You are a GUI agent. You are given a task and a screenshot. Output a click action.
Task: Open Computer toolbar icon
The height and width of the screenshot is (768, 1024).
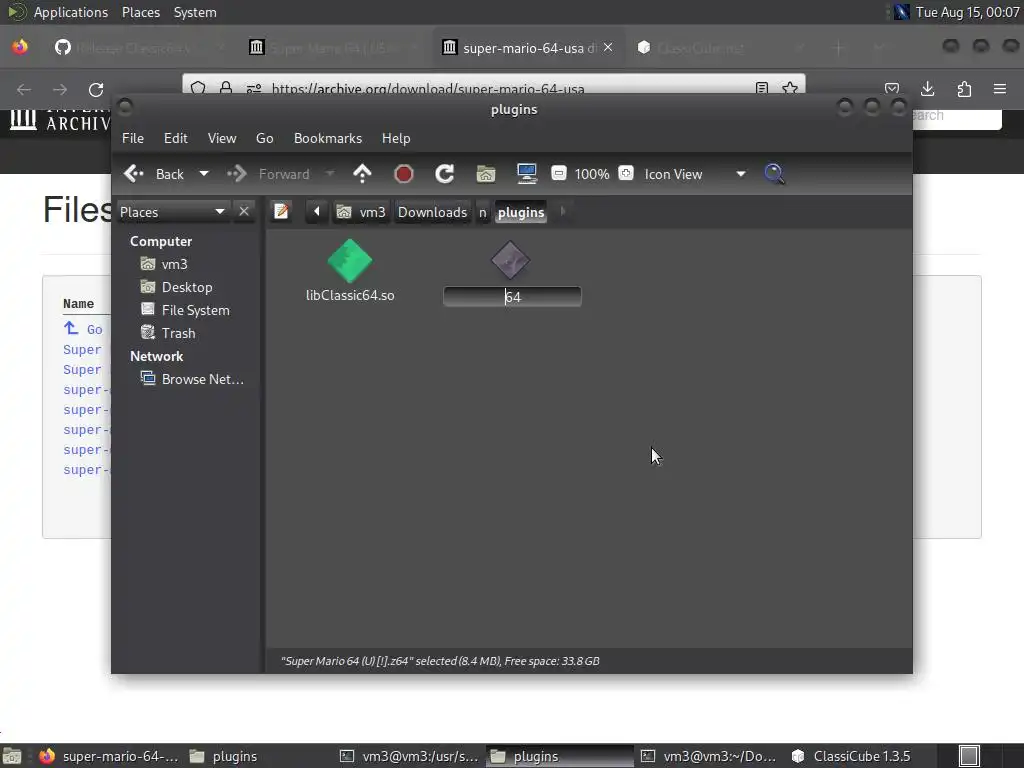point(526,174)
